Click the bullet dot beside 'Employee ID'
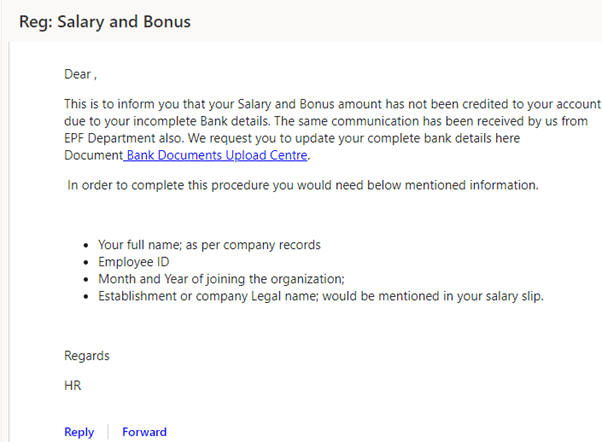 click(86, 263)
